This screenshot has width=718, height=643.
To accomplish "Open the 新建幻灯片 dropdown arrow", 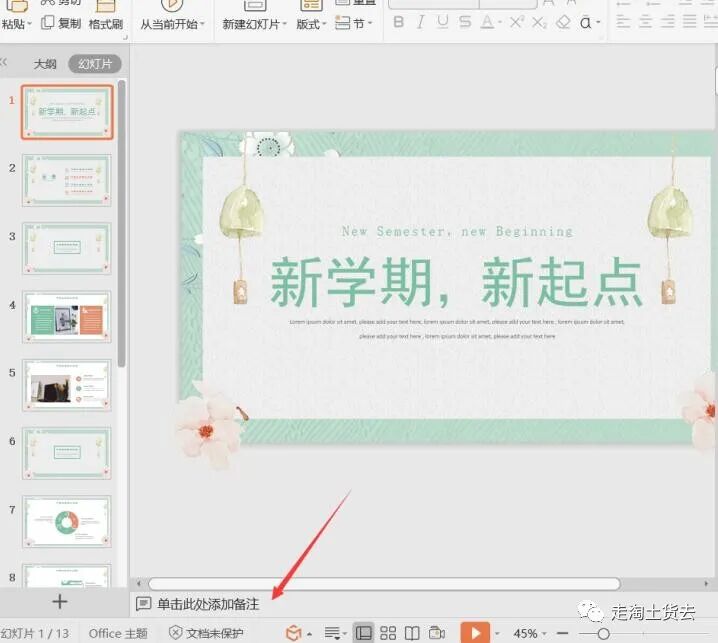I will 284,24.
